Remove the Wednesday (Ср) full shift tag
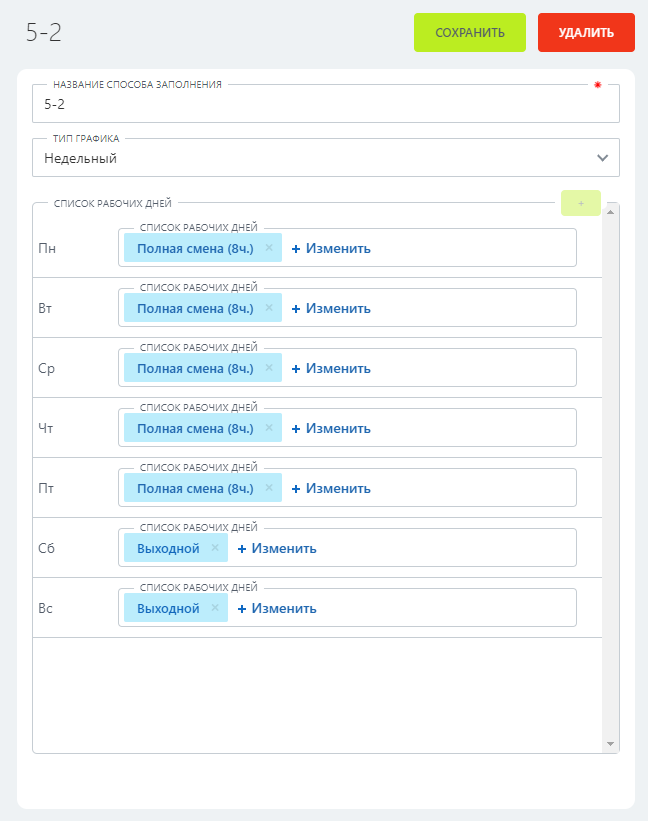 (269, 368)
